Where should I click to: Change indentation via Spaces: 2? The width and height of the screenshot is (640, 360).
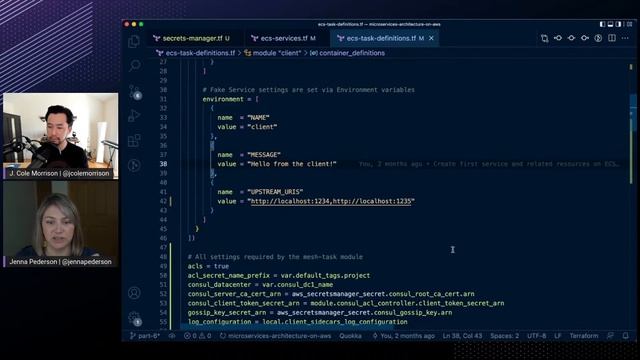[504, 336]
